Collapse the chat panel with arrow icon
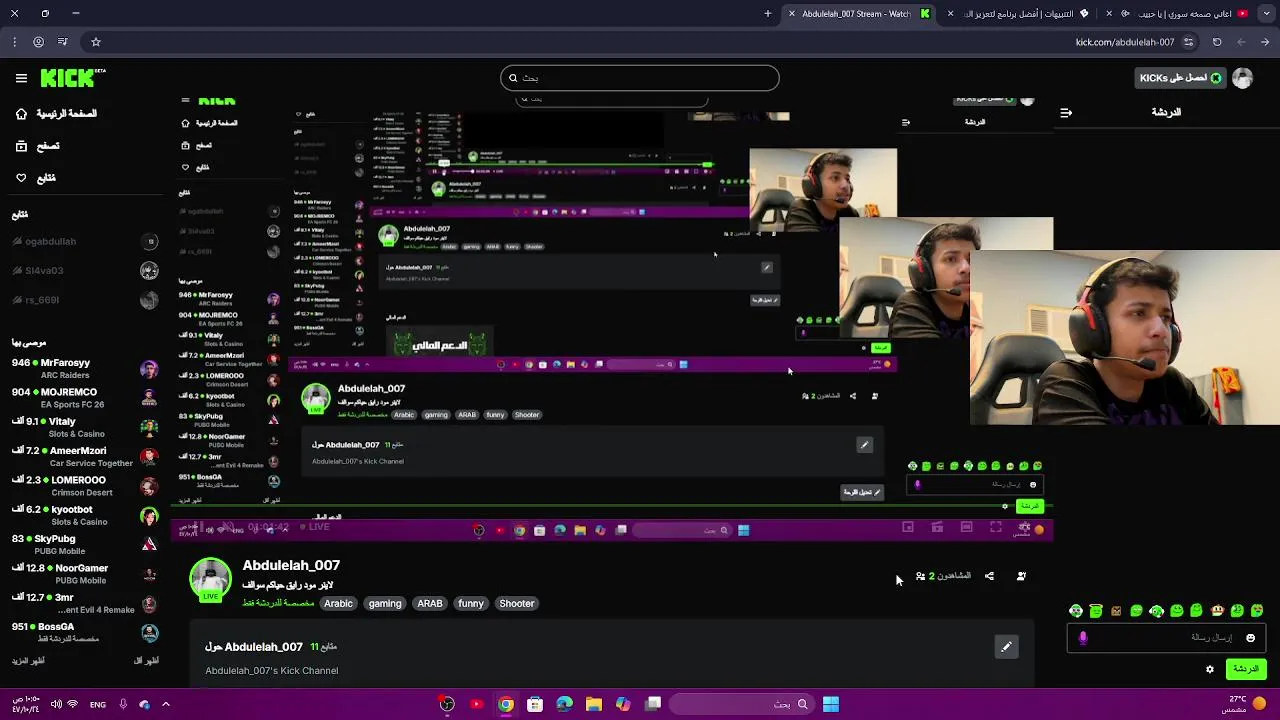The width and height of the screenshot is (1280, 720). [1066, 113]
